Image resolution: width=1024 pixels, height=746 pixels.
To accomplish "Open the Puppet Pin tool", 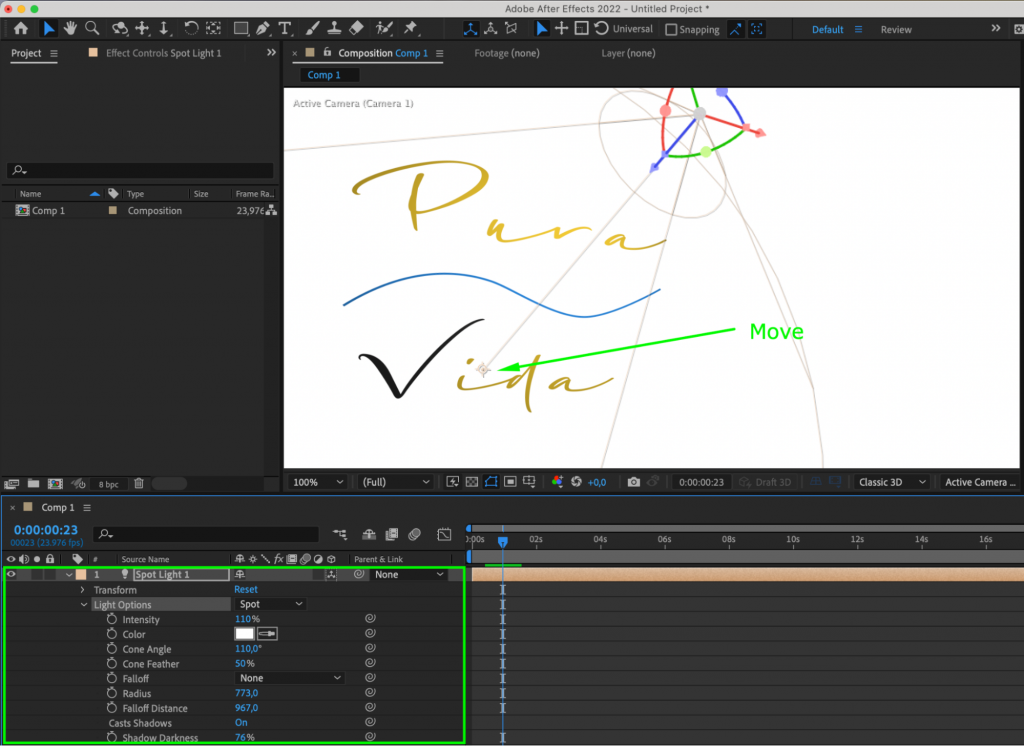I will 408,28.
